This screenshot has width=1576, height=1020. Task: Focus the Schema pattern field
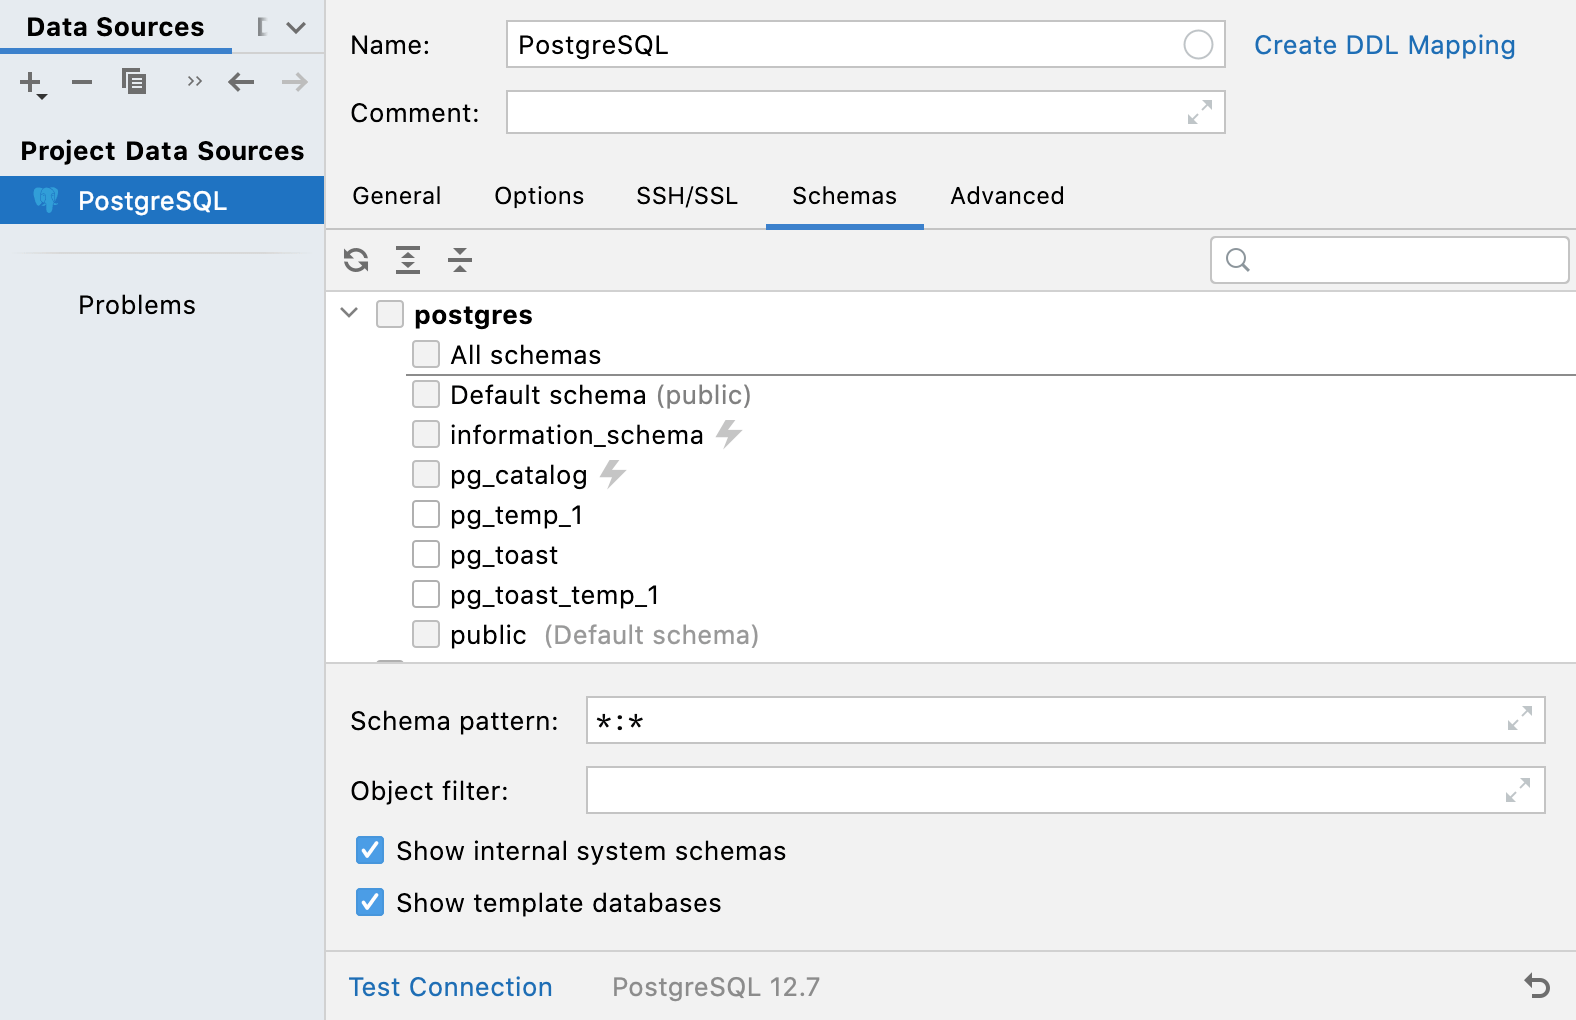(1066, 720)
